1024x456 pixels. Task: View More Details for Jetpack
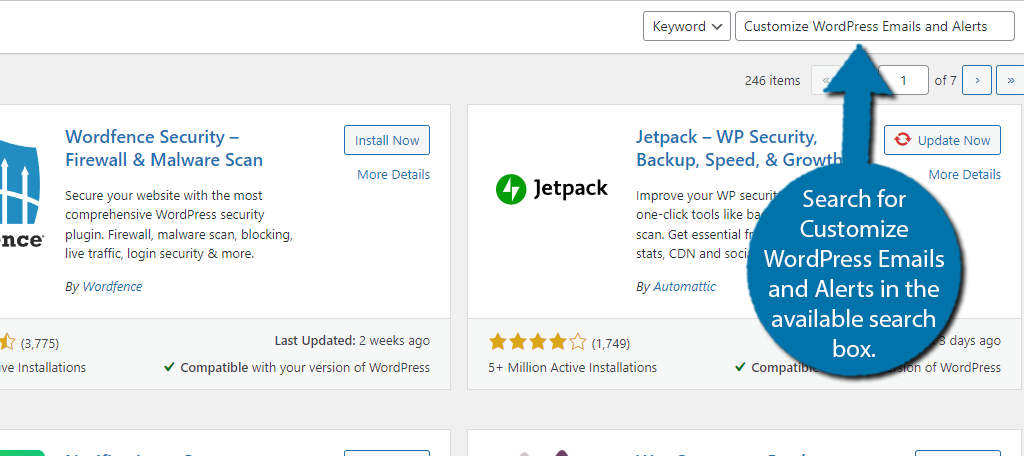pyautogui.click(x=964, y=175)
